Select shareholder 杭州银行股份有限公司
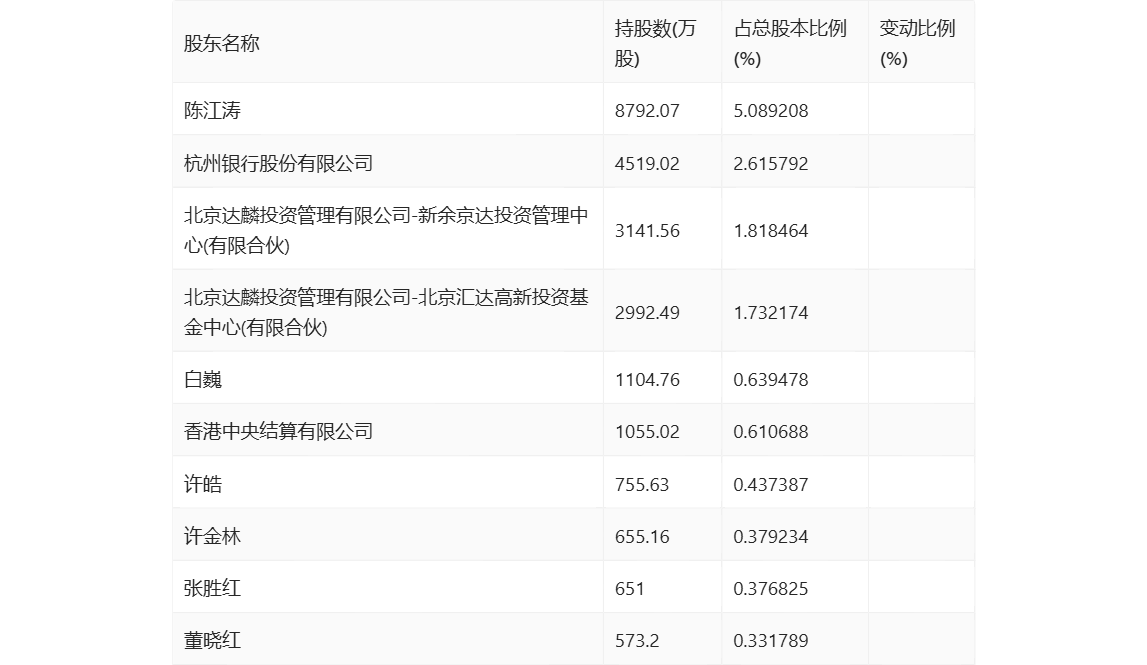 click(x=278, y=163)
